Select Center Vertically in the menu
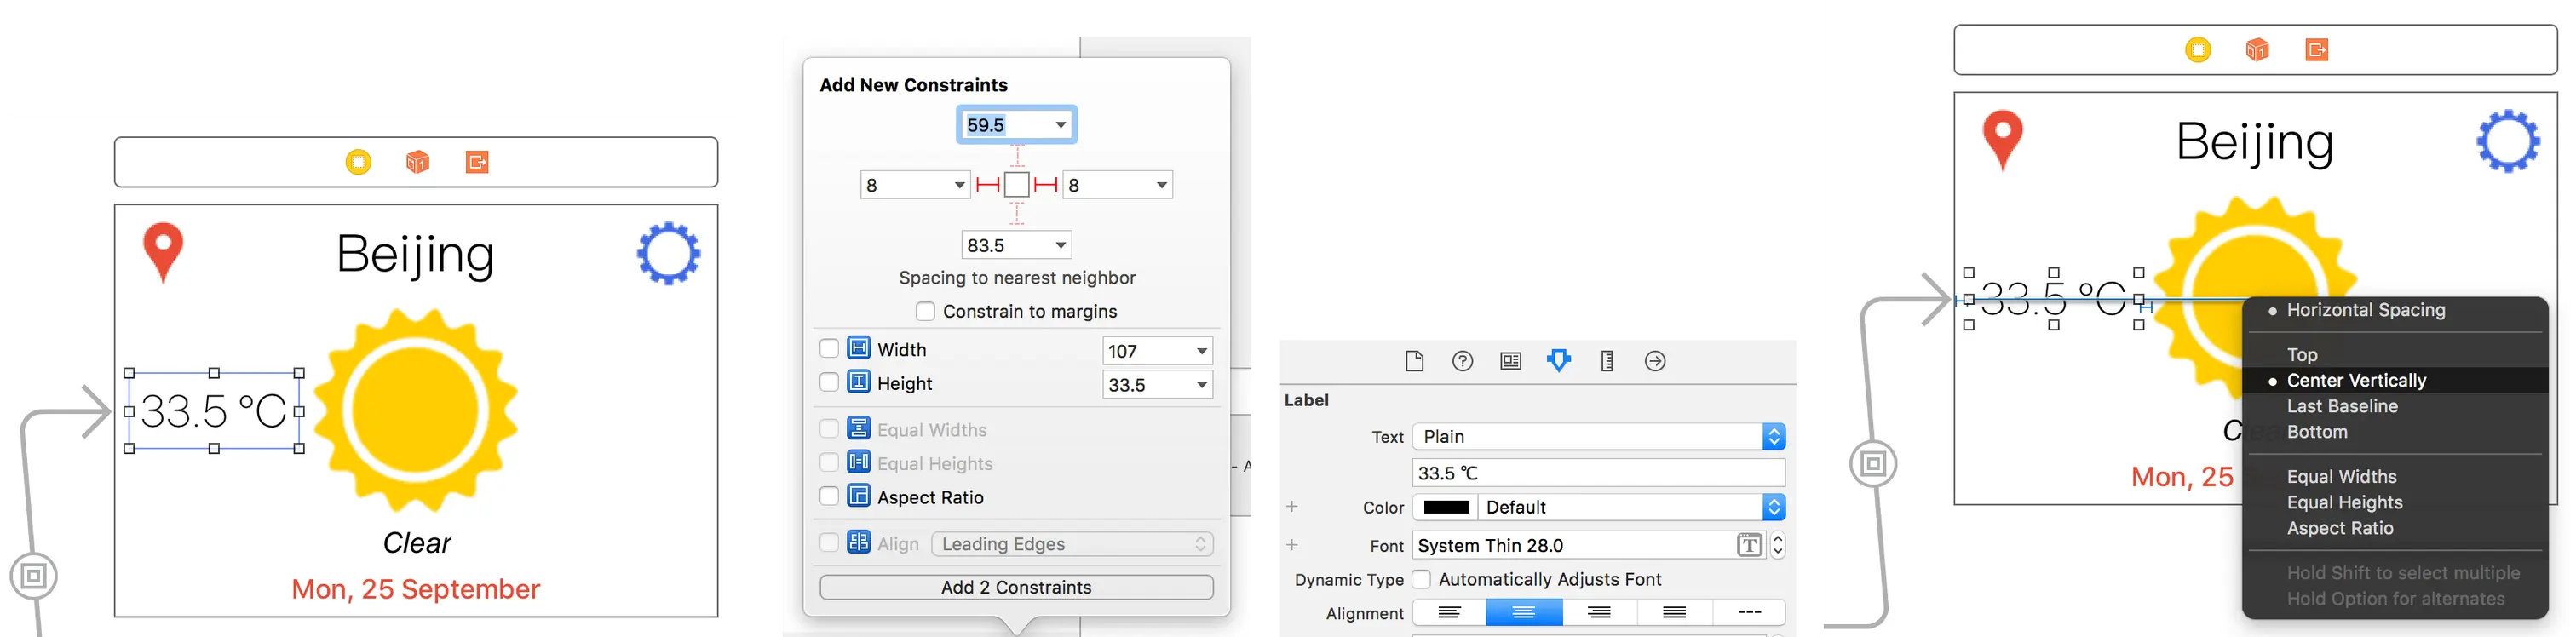 click(x=2395, y=380)
